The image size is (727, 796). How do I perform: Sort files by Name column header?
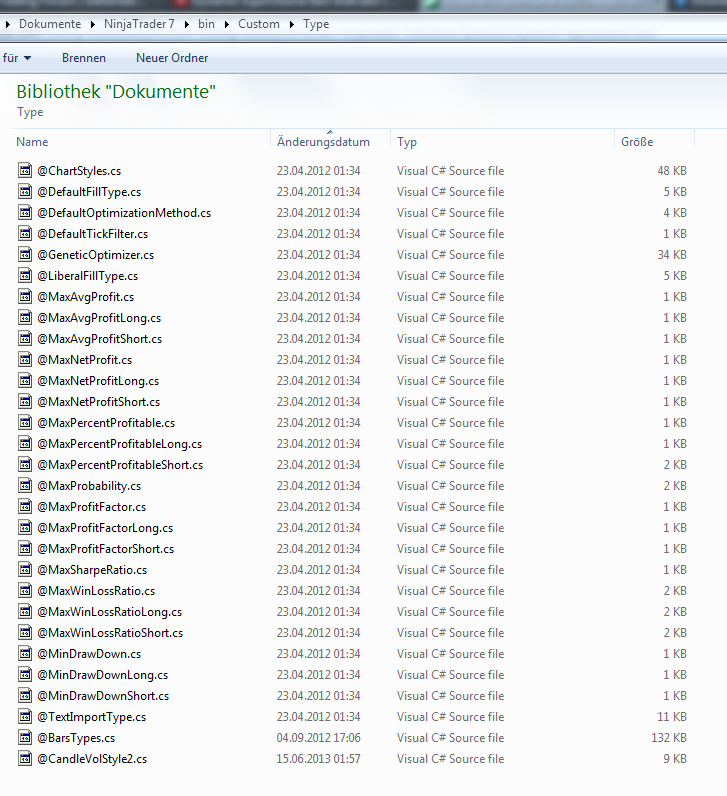[x=32, y=142]
